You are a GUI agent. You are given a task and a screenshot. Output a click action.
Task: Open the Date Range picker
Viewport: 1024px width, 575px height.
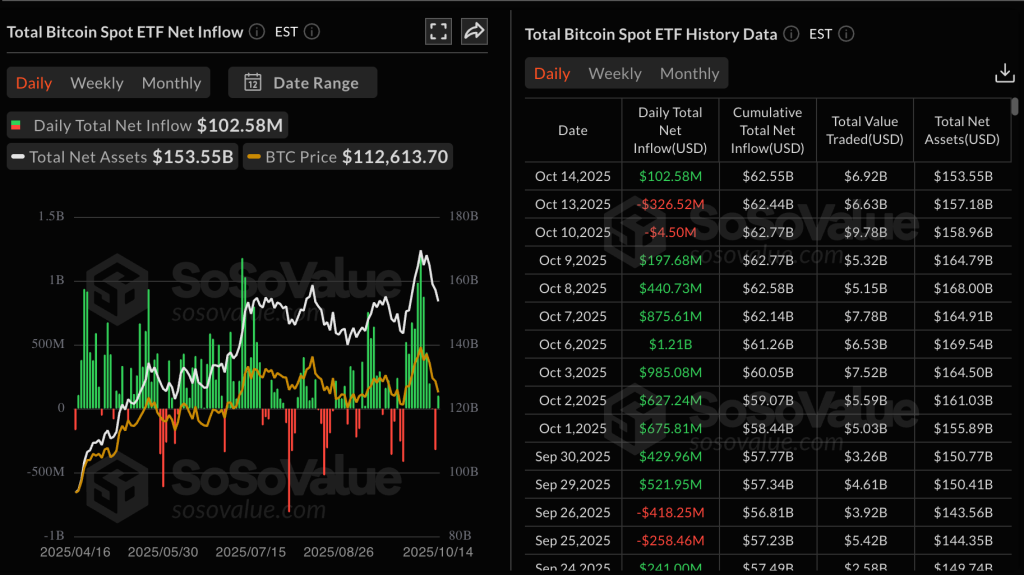point(303,83)
